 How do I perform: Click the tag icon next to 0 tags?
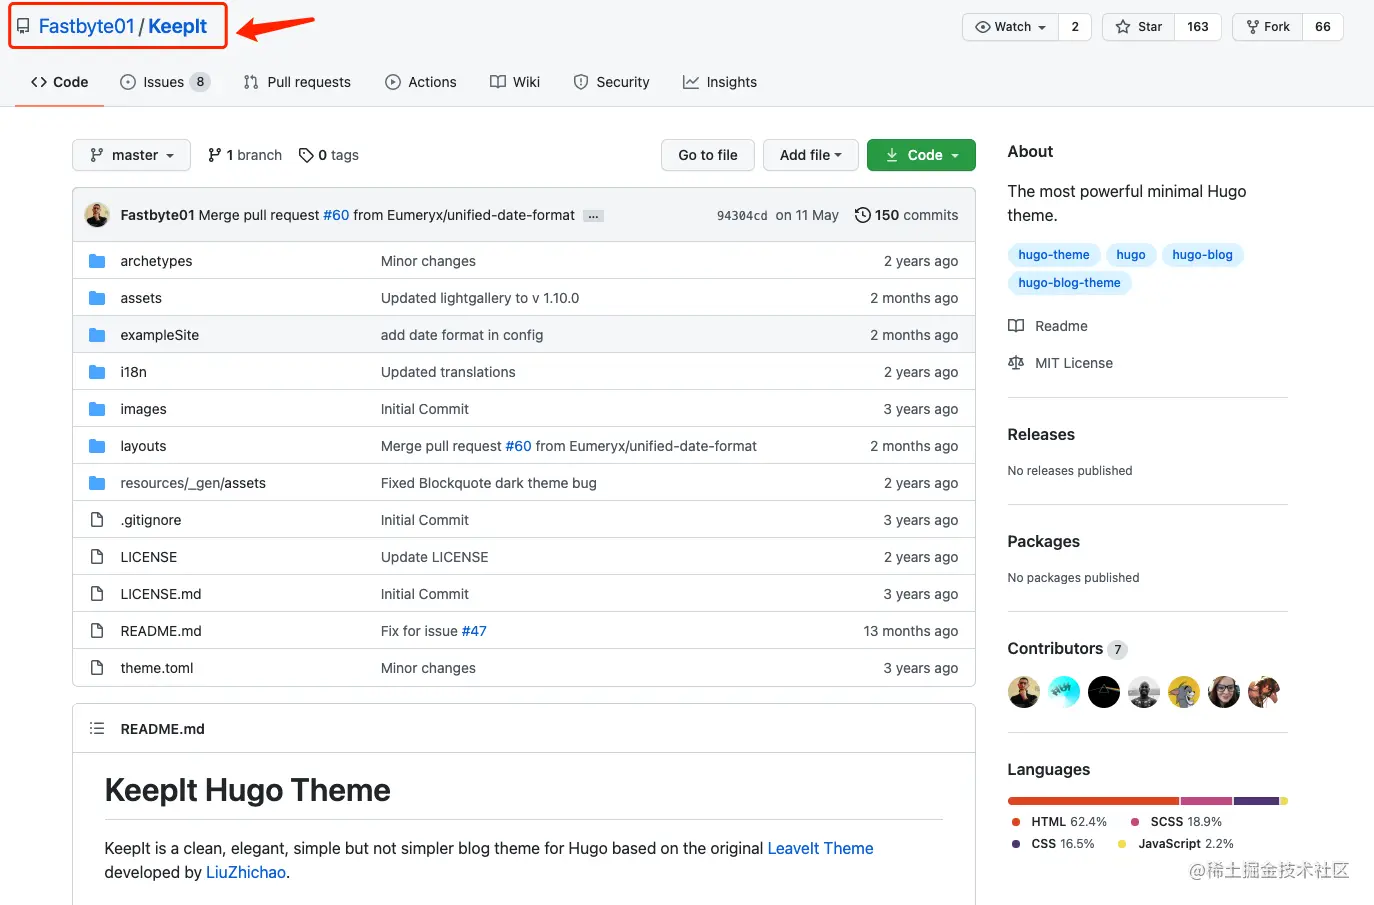click(306, 155)
